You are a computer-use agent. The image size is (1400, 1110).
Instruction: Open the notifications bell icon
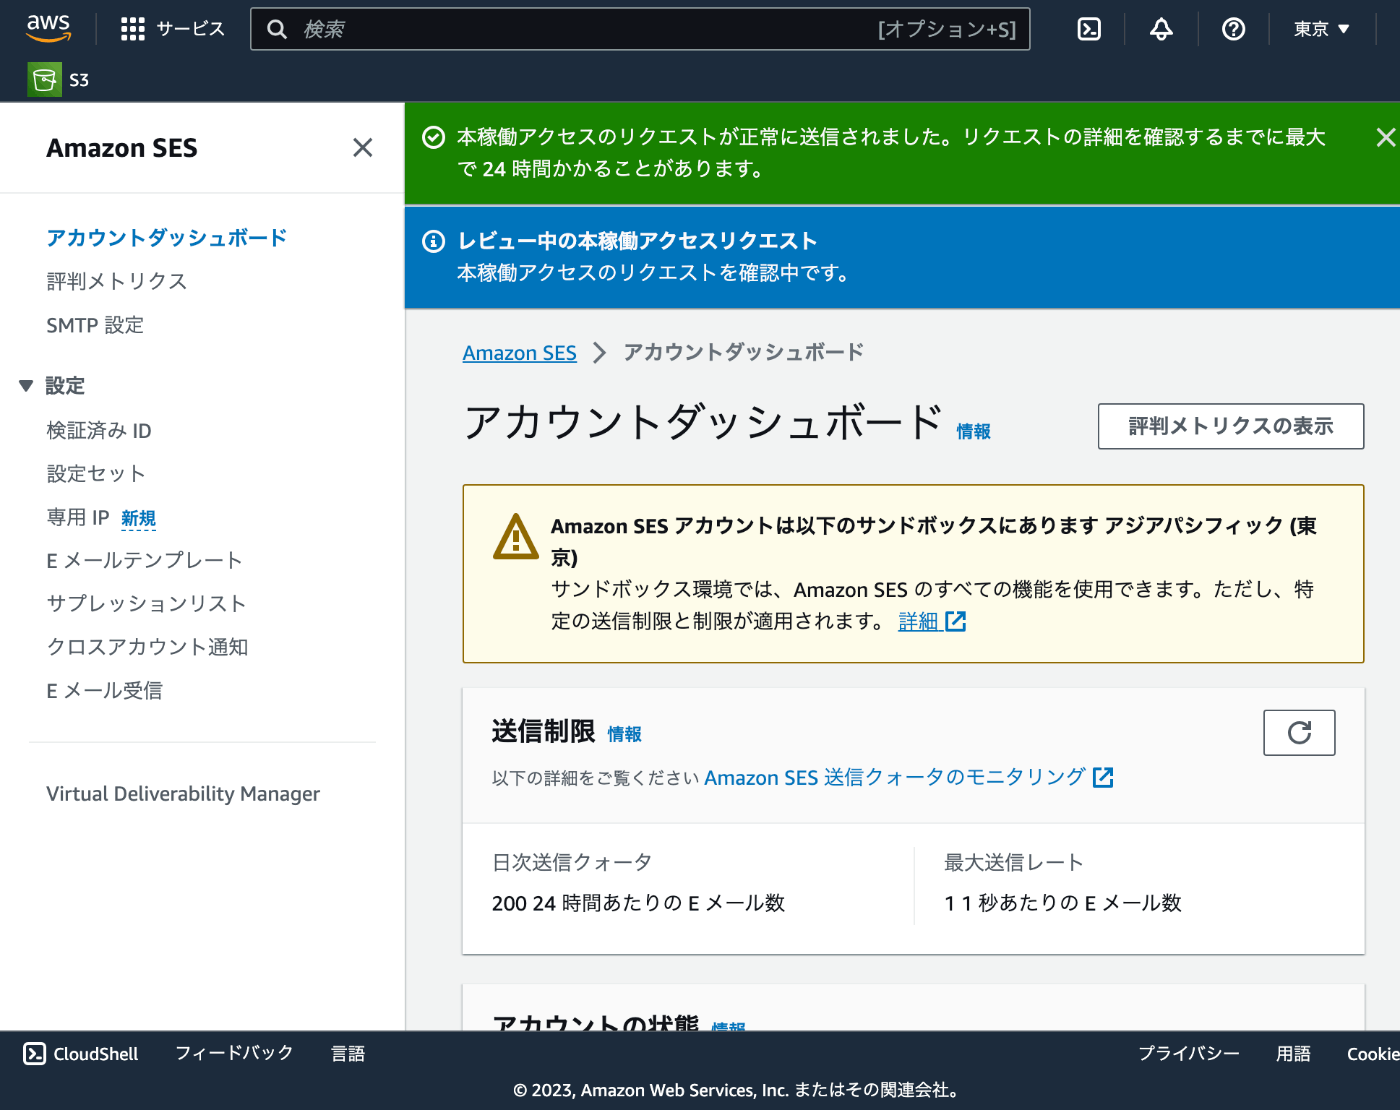(1161, 29)
